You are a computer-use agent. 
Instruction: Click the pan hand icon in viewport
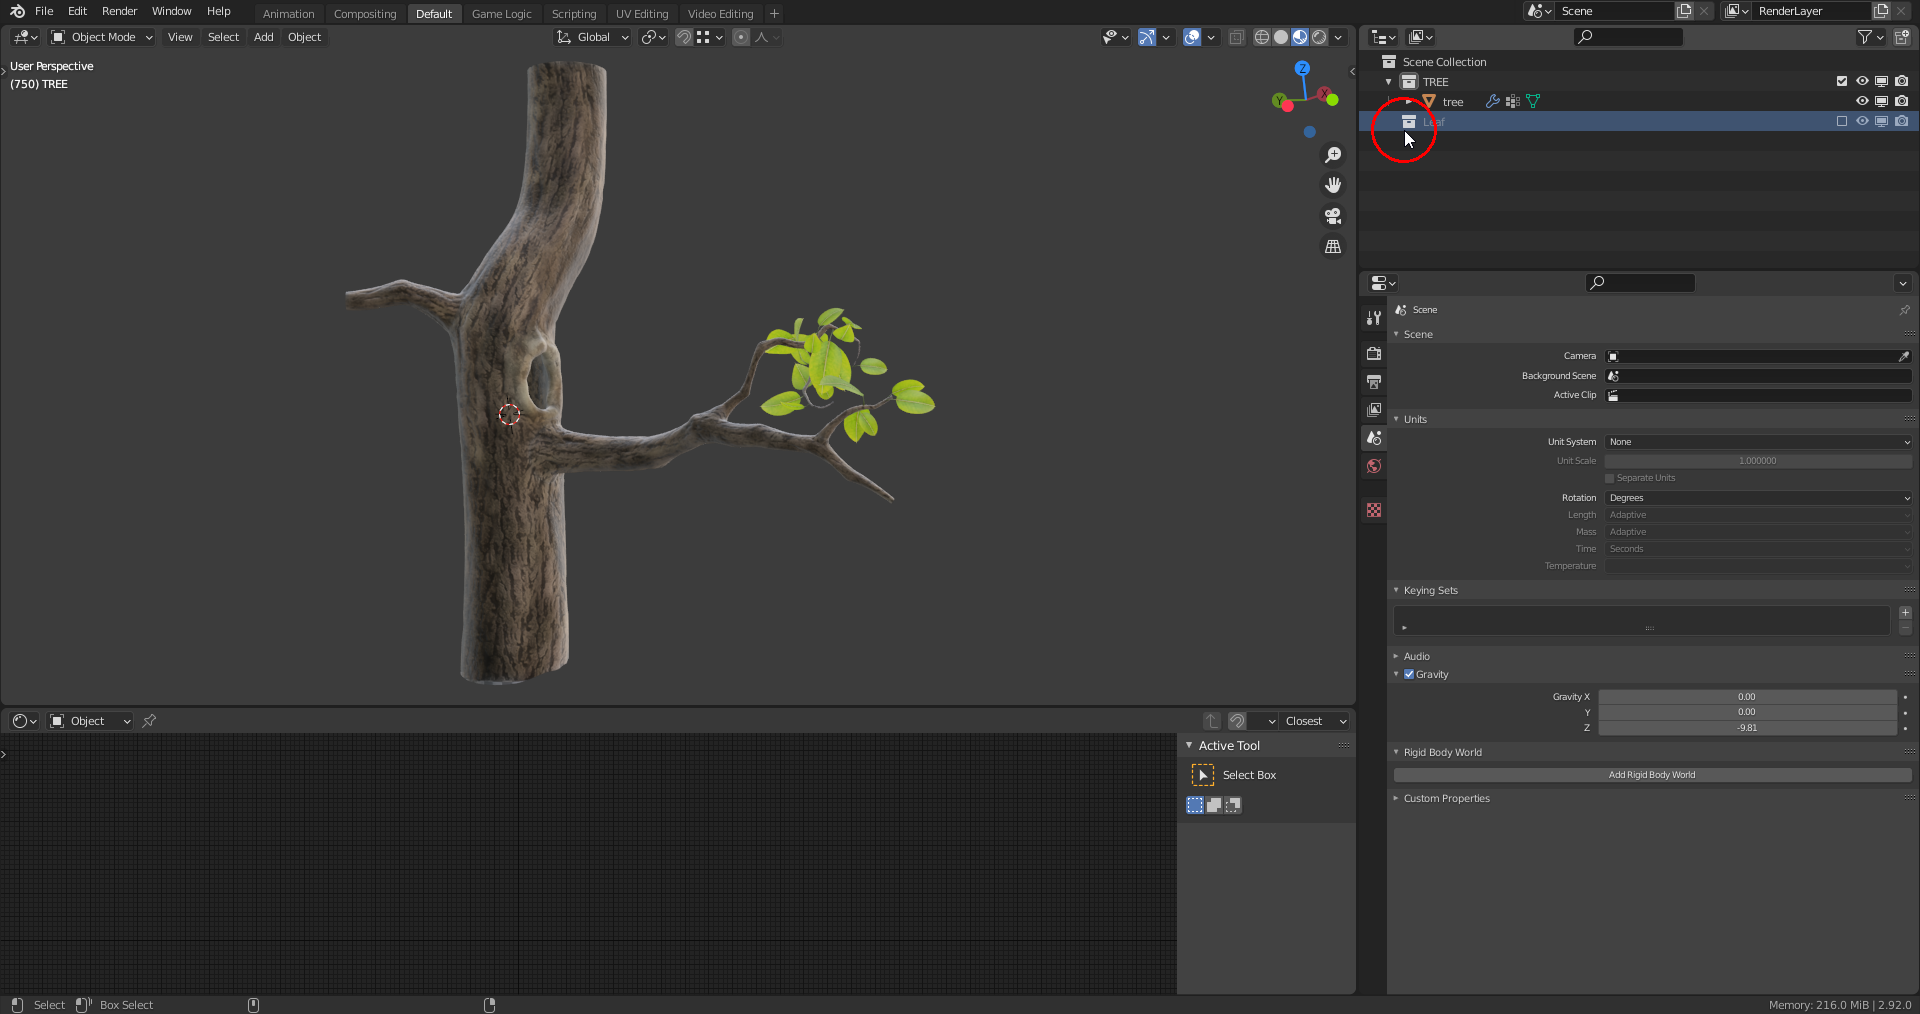1333,185
